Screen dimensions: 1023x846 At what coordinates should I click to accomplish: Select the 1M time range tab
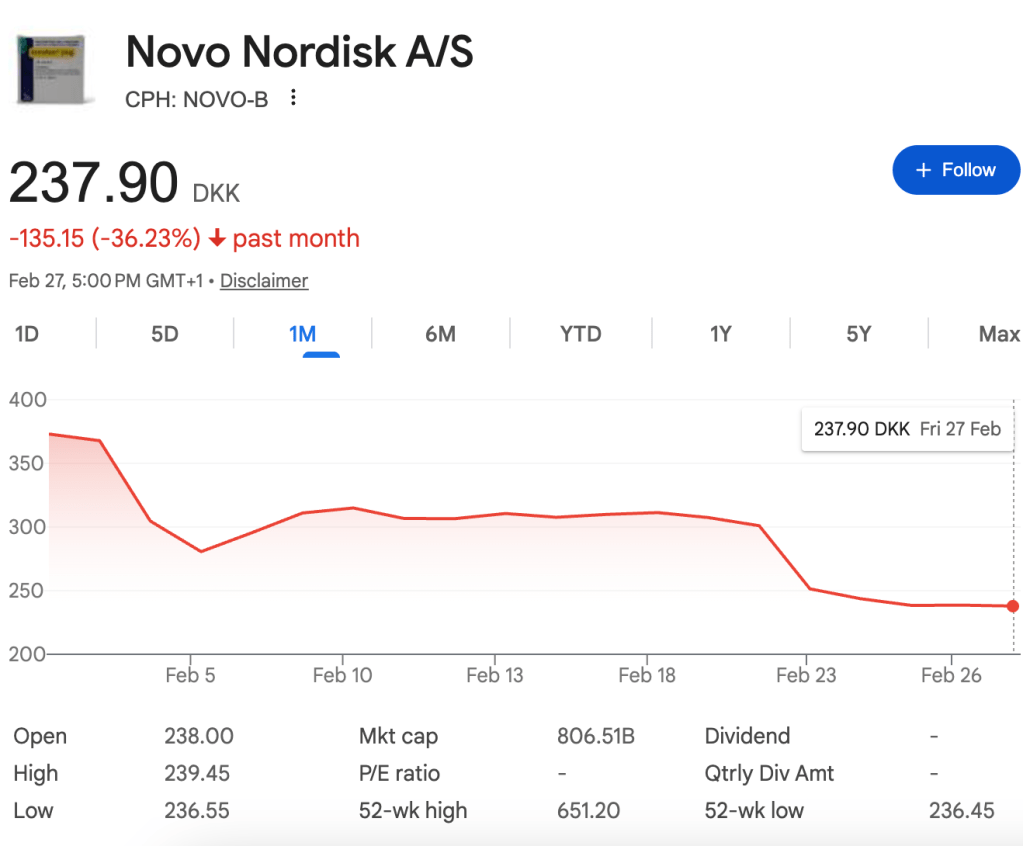(302, 334)
